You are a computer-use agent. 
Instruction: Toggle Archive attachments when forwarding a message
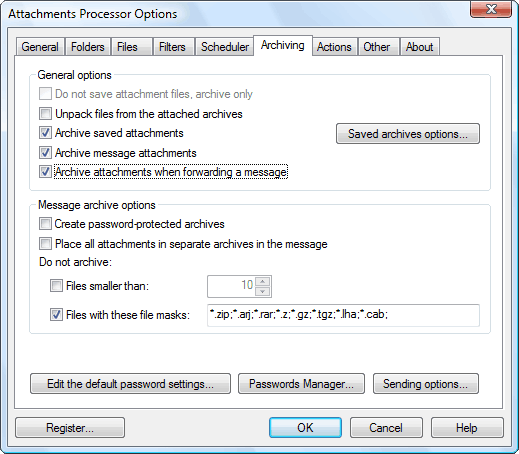(x=45, y=172)
